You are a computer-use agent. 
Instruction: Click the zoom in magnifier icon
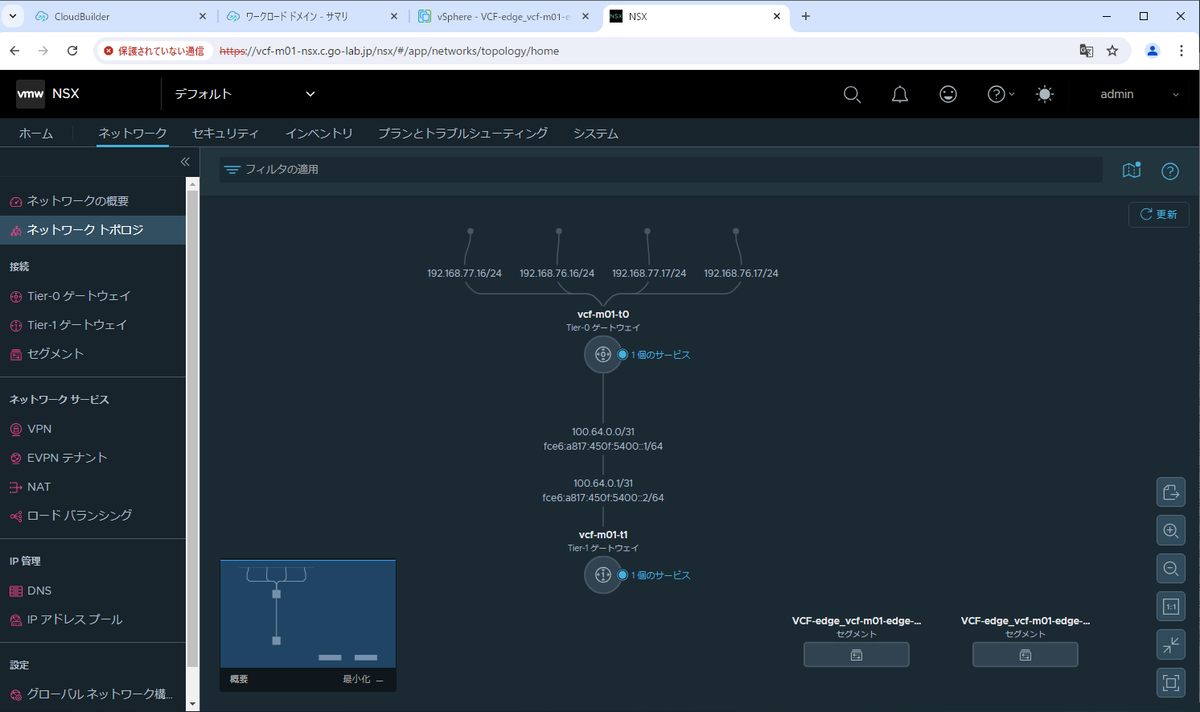(1170, 530)
